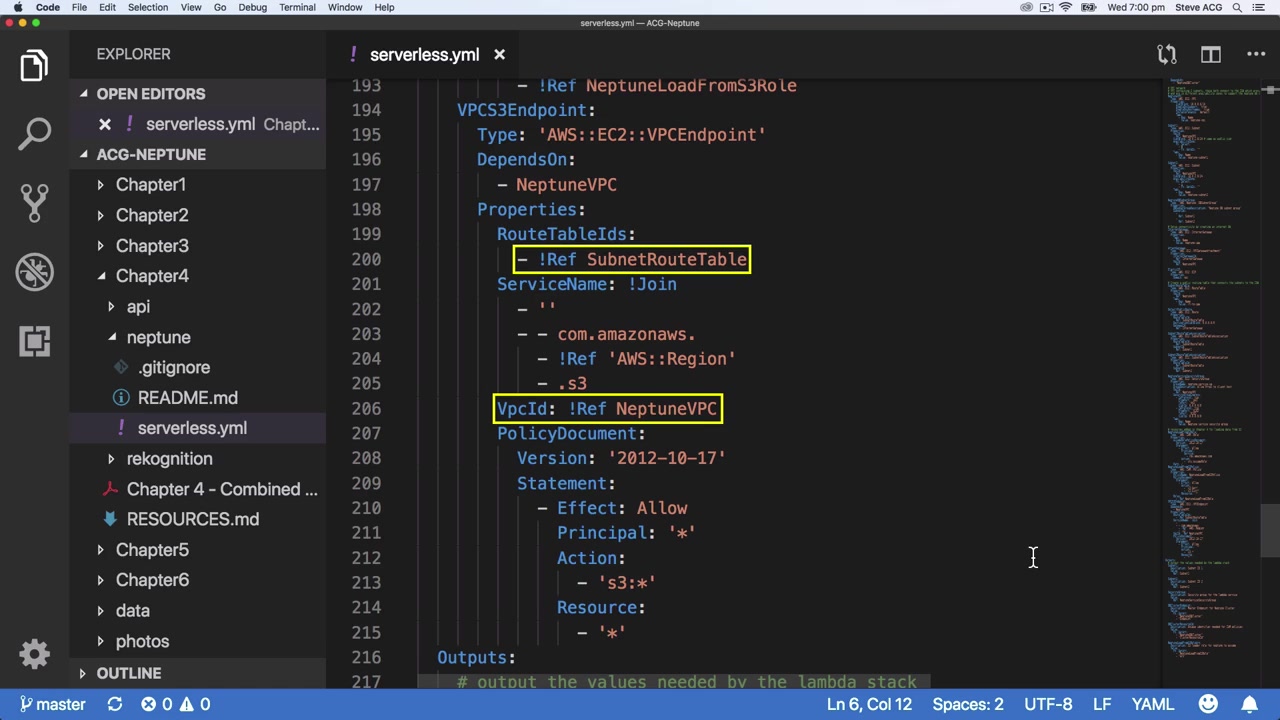Expand the OUTLINE section
The image size is (1280, 720).
(128, 673)
